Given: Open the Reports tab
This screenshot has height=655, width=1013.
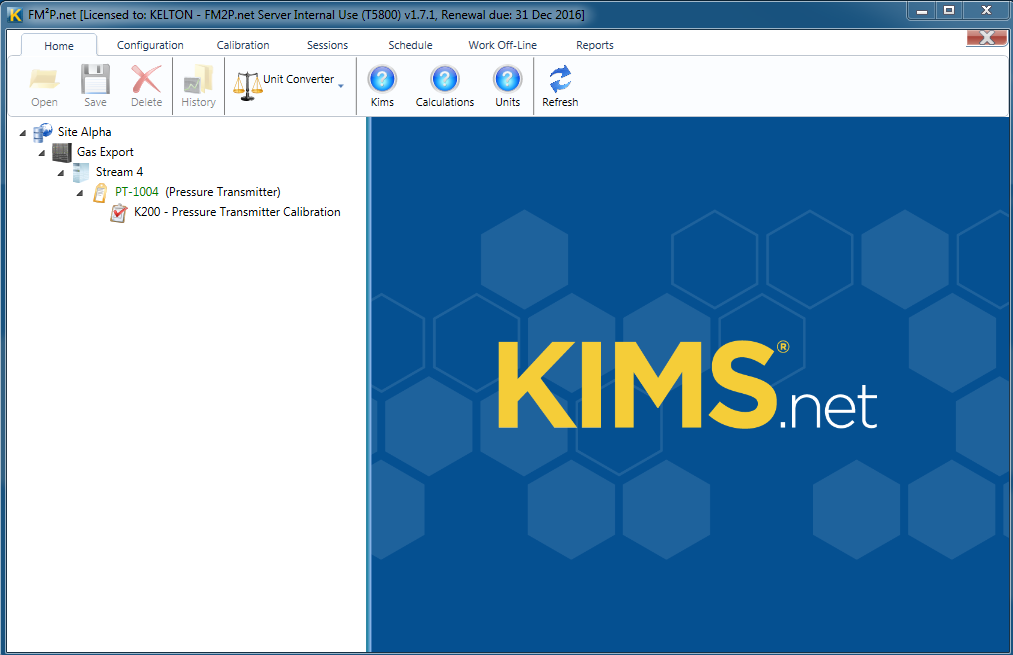Looking at the screenshot, I should click(595, 45).
